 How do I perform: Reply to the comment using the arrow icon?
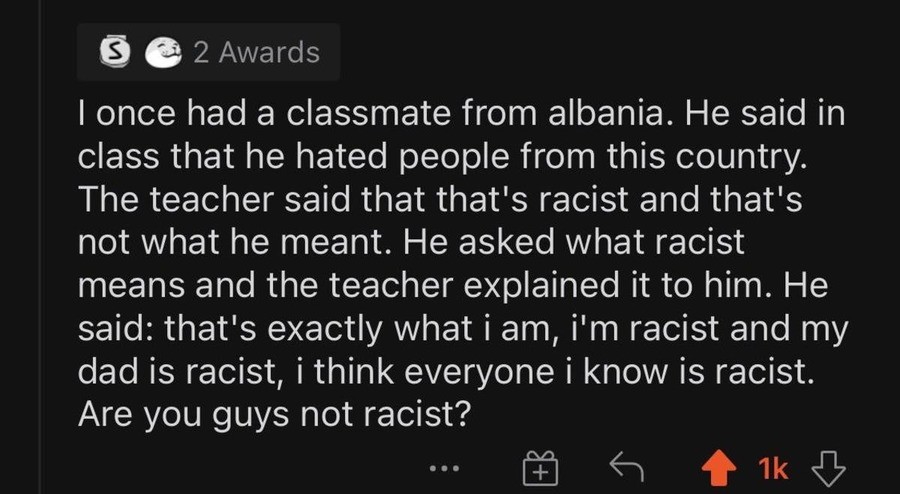(x=627, y=465)
